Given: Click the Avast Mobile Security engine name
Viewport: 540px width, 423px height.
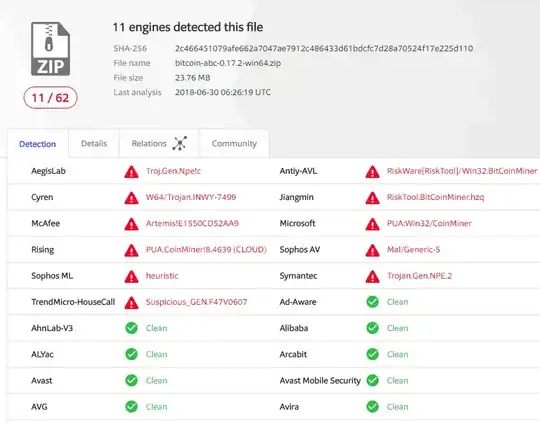Looking at the screenshot, I should [x=320, y=380].
